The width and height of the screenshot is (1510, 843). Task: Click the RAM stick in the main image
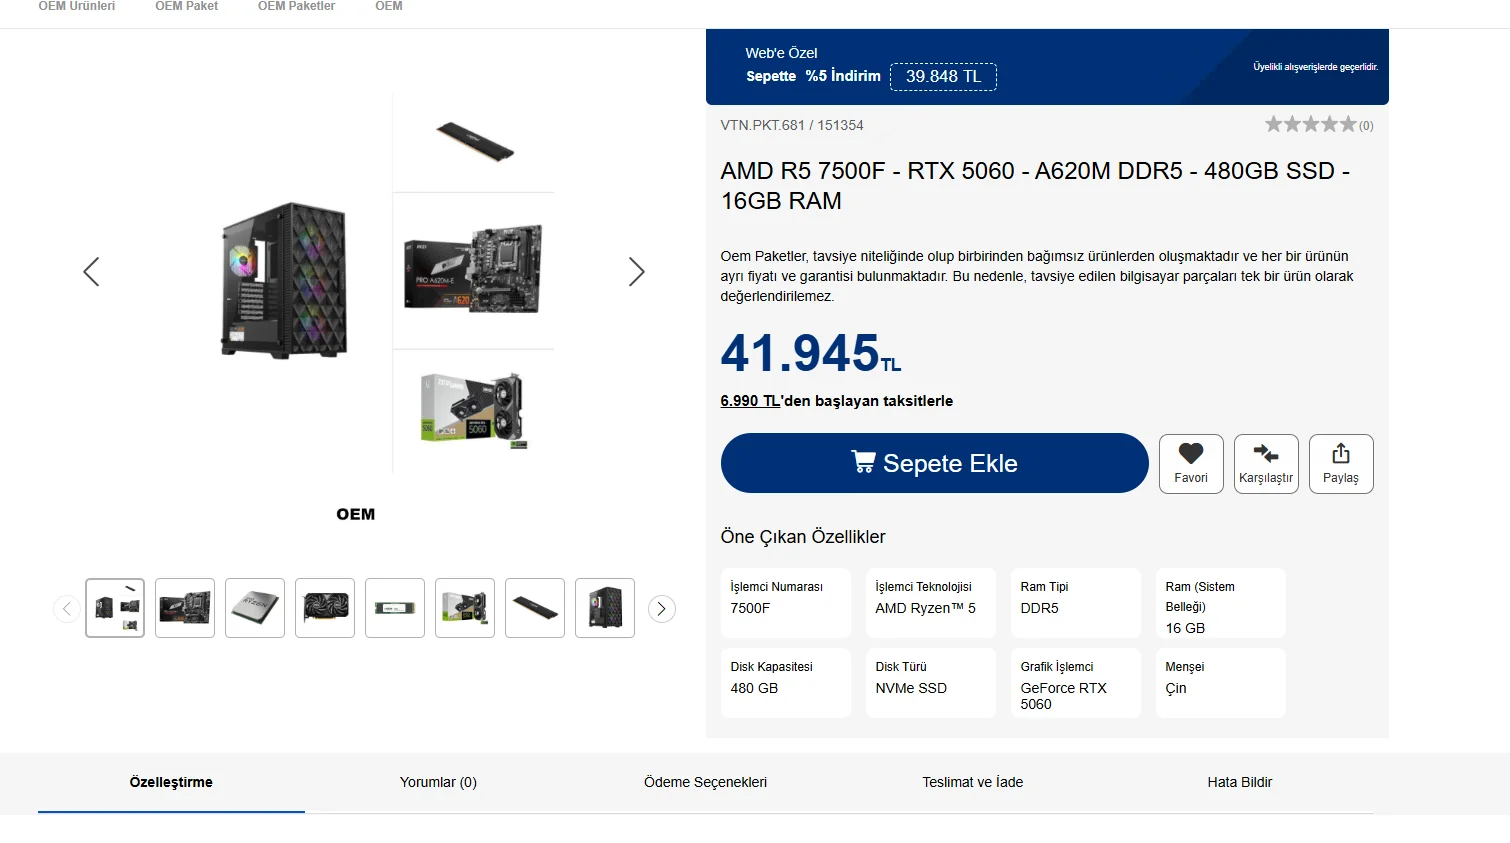pyautogui.click(x=475, y=141)
